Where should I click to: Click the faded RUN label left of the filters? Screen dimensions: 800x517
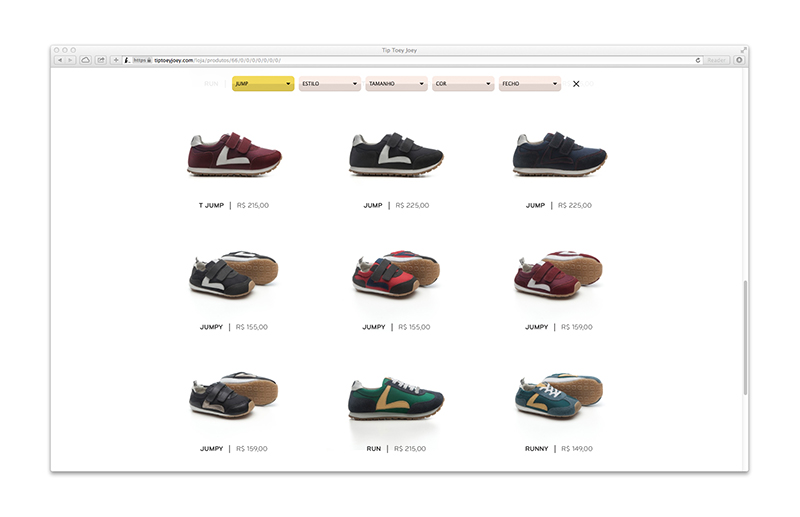211,84
